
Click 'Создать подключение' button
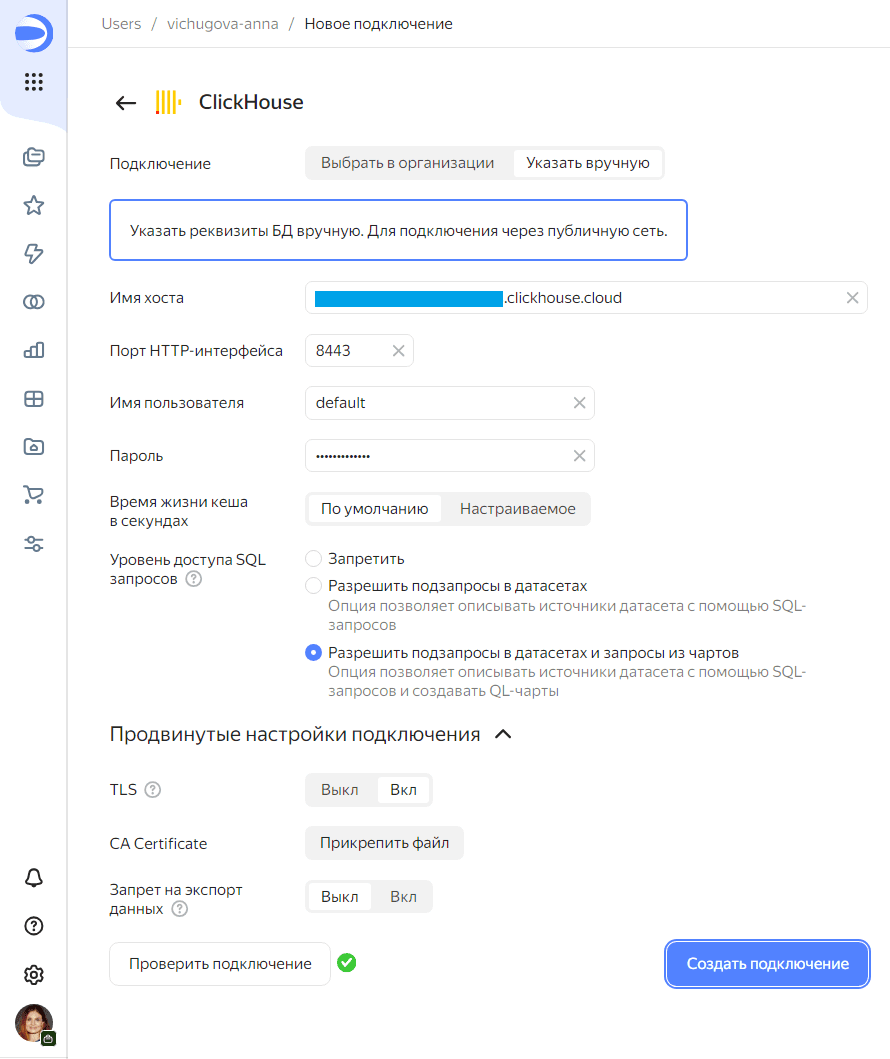click(x=768, y=964)
